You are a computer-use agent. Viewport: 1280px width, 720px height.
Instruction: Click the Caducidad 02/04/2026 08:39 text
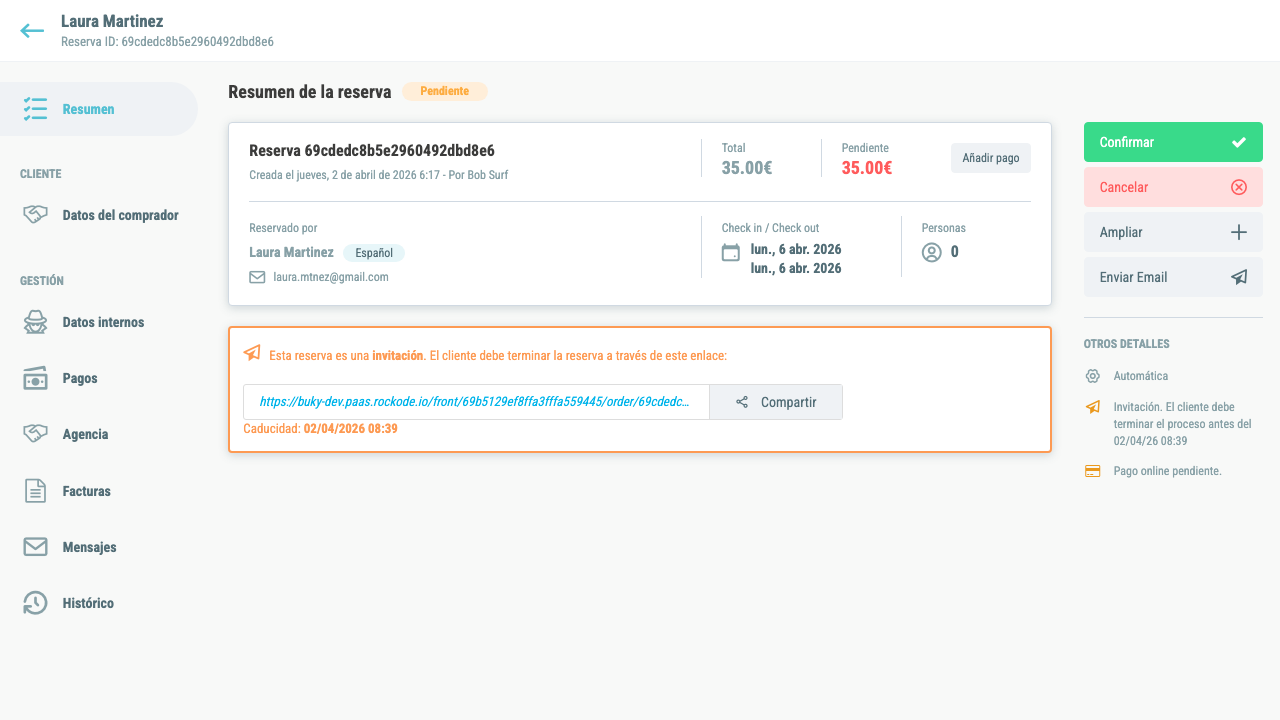[x=321, y=428]
